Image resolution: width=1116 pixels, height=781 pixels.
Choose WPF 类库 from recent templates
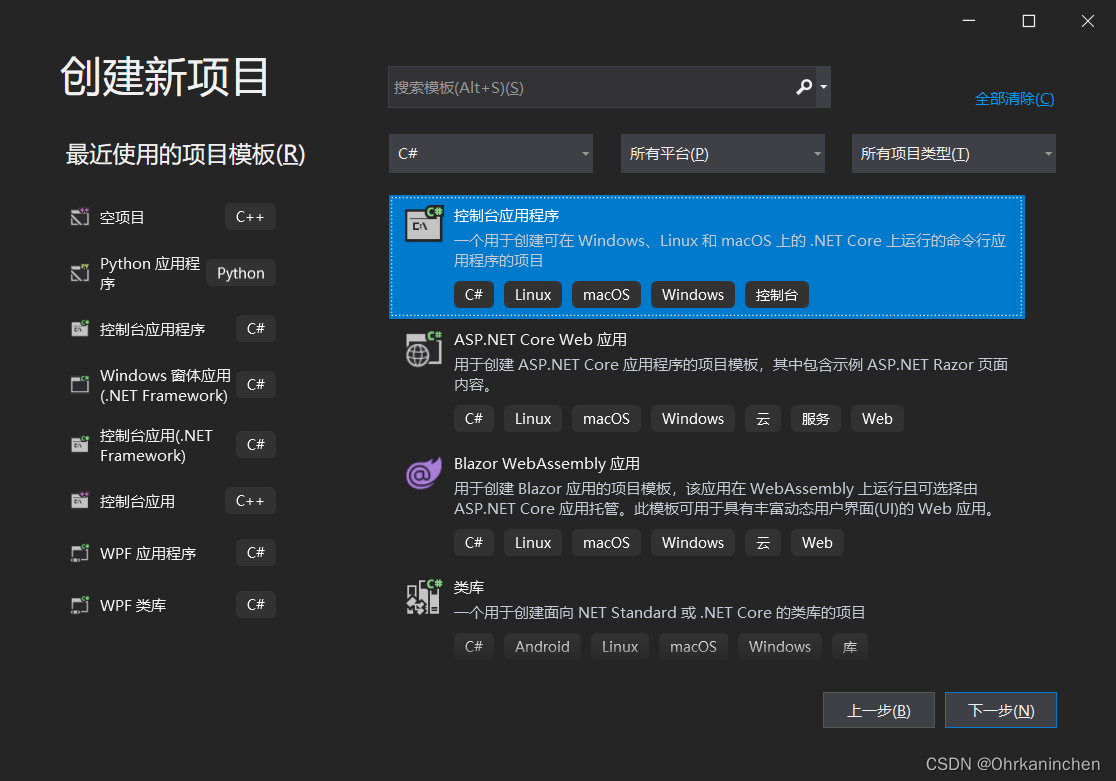pos(133,605)
